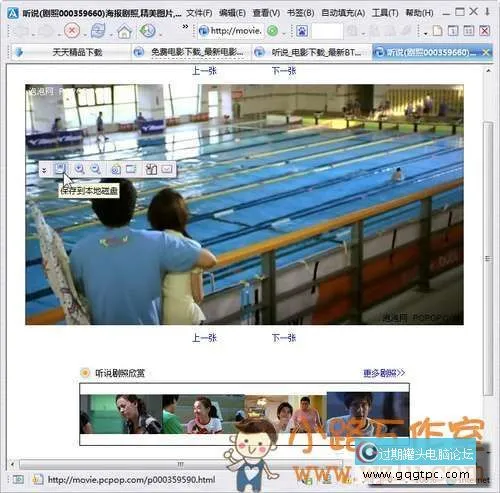
Task: Open second thumbnail with smiling girl
Action: pyautogui.click(x=203, y=414)
